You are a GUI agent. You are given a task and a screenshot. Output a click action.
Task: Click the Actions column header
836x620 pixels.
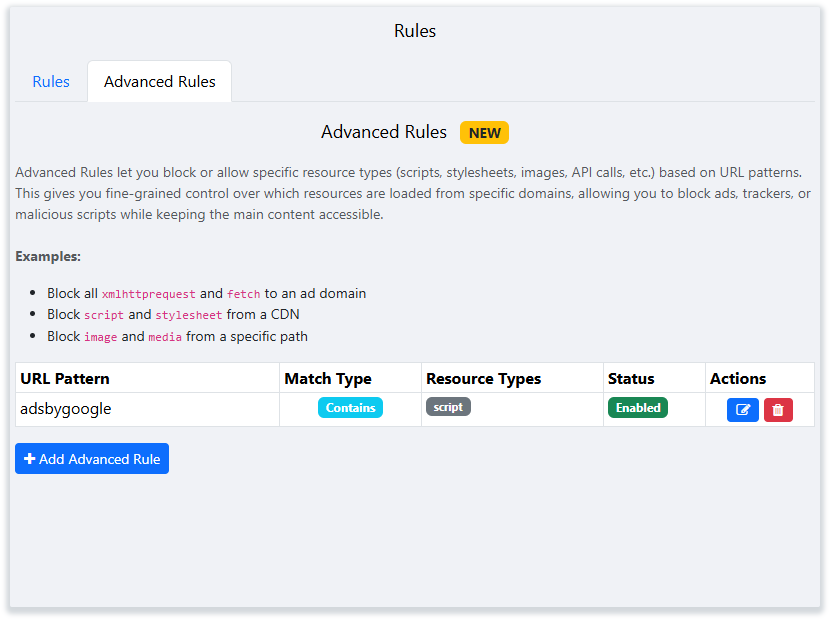click(737, 378)
